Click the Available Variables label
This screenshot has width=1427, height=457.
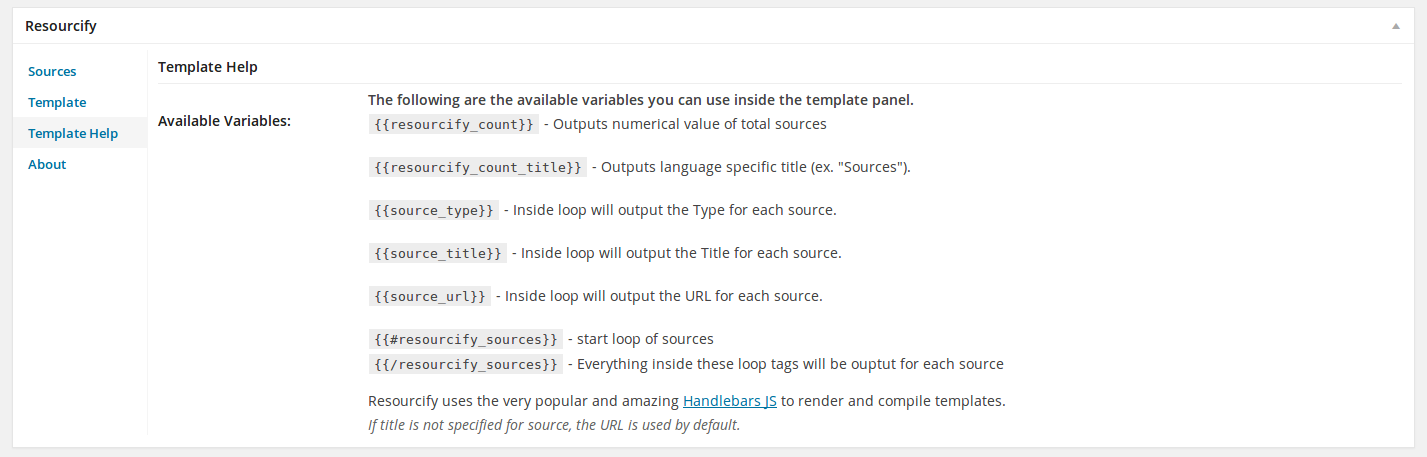click(224, 122)
